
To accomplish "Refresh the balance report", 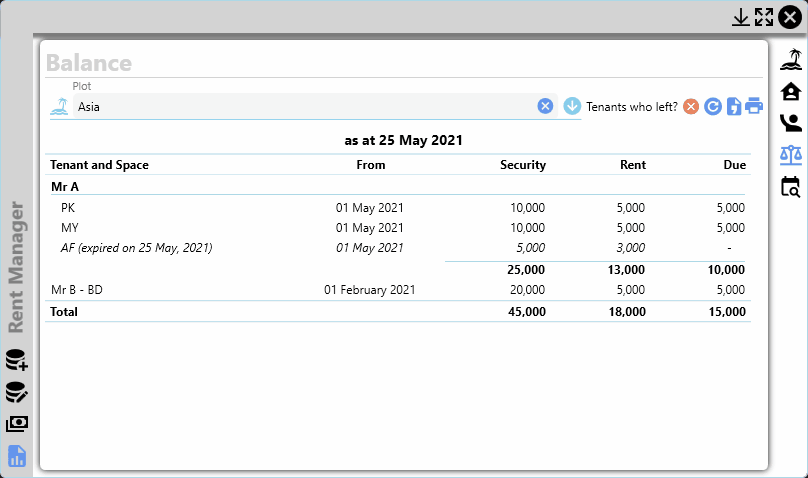I will (713, 107).
